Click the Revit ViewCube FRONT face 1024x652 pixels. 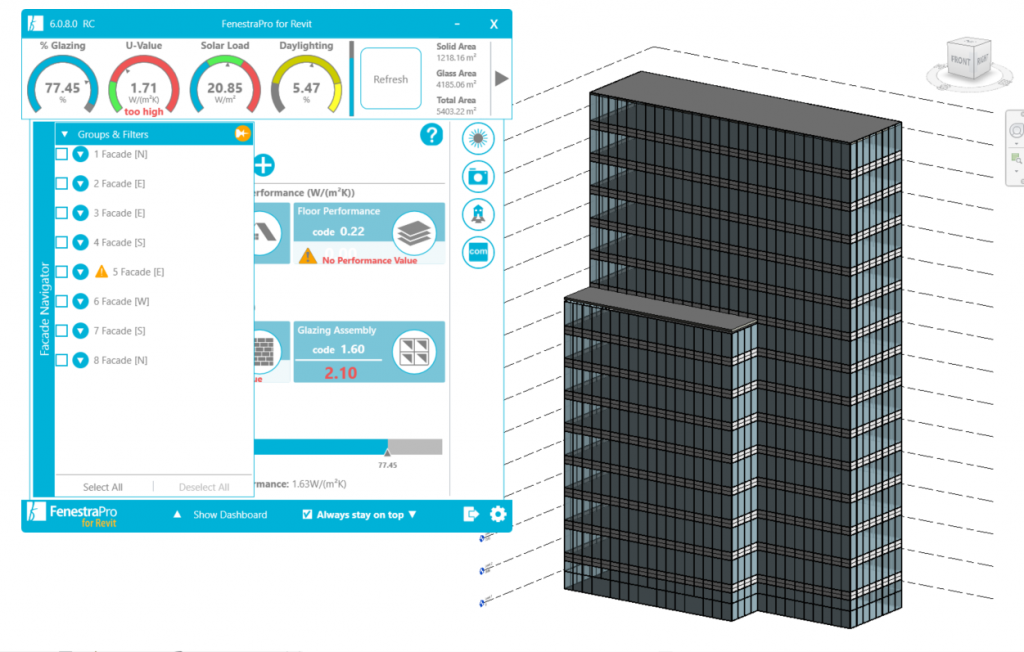(960, 60)
